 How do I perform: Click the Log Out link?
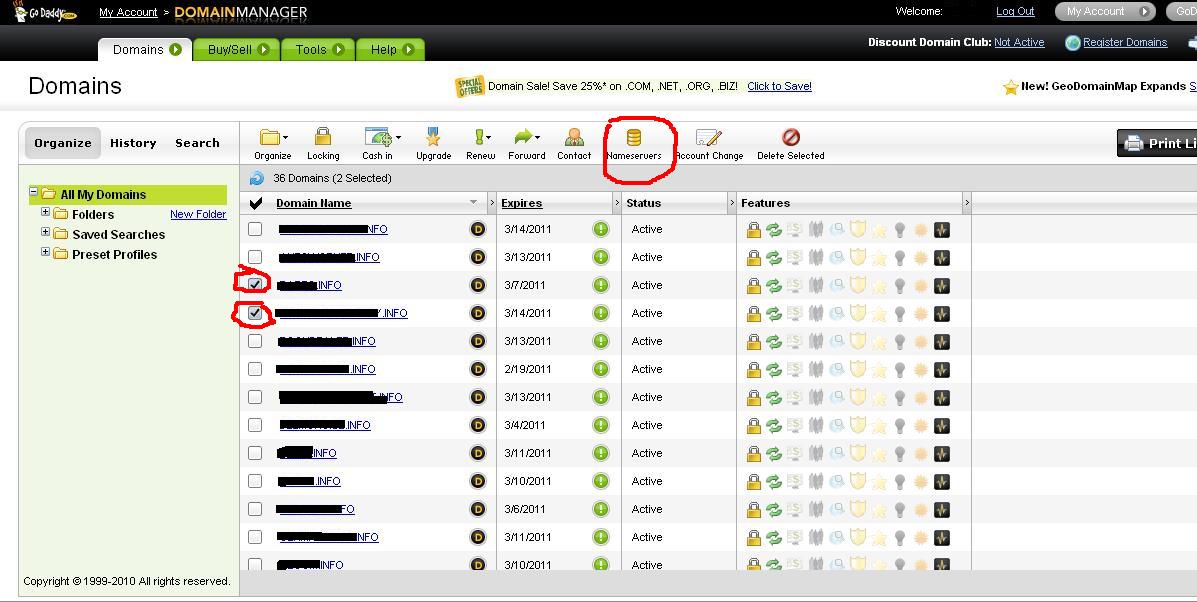(1015, 12)
